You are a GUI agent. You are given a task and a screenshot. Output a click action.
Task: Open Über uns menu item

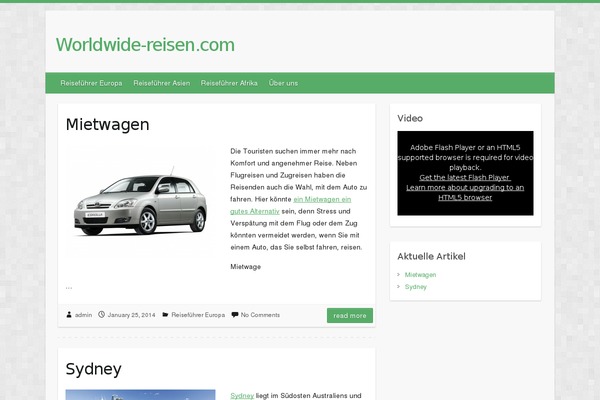(x=283, y=83)
